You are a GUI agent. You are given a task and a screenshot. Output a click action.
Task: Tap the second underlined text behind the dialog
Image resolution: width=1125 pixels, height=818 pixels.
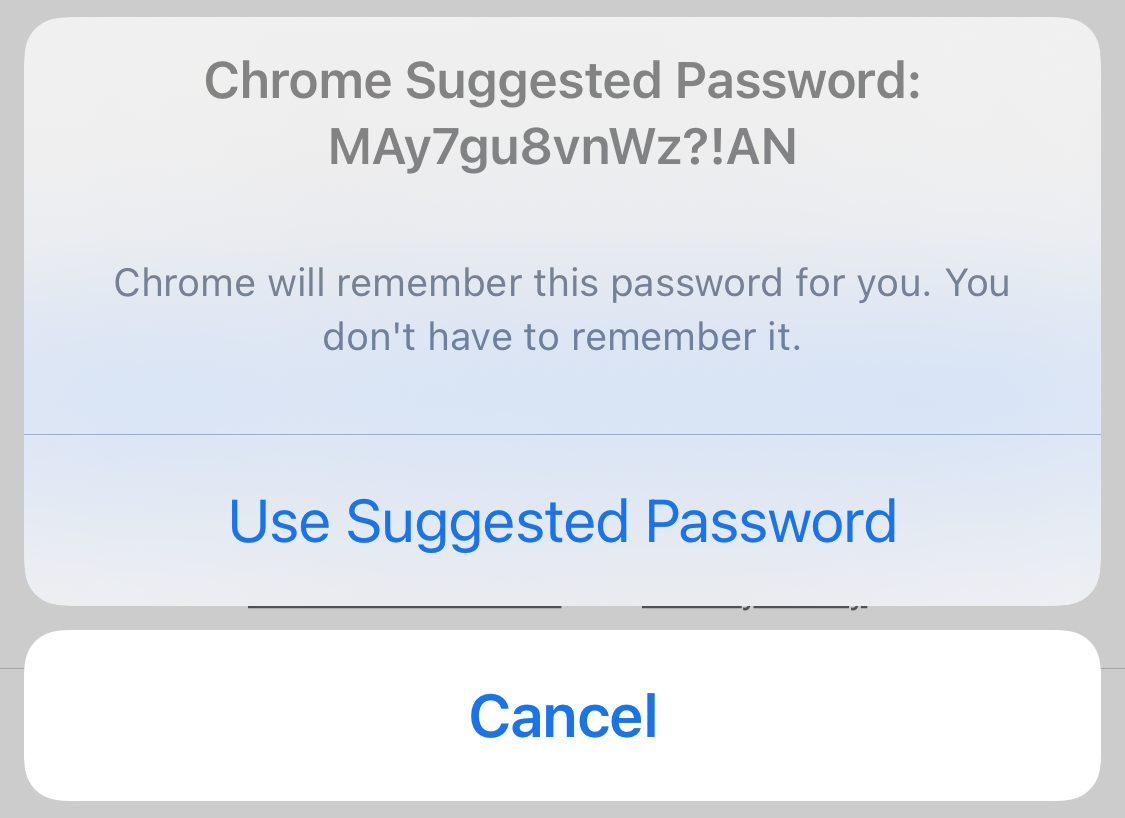point(755,607)
